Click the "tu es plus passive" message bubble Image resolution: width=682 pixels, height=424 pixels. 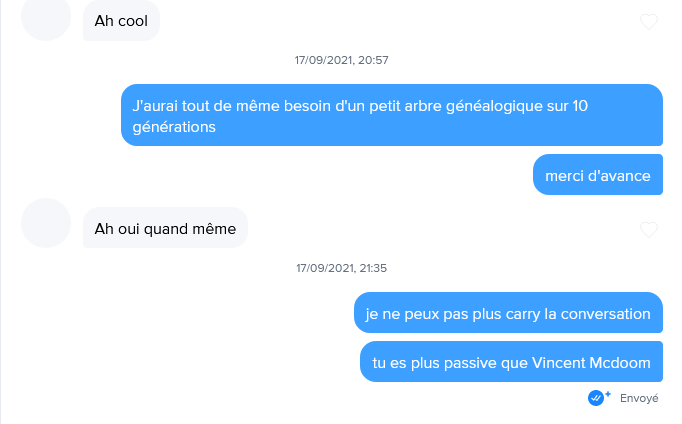[x=511, y=361]
